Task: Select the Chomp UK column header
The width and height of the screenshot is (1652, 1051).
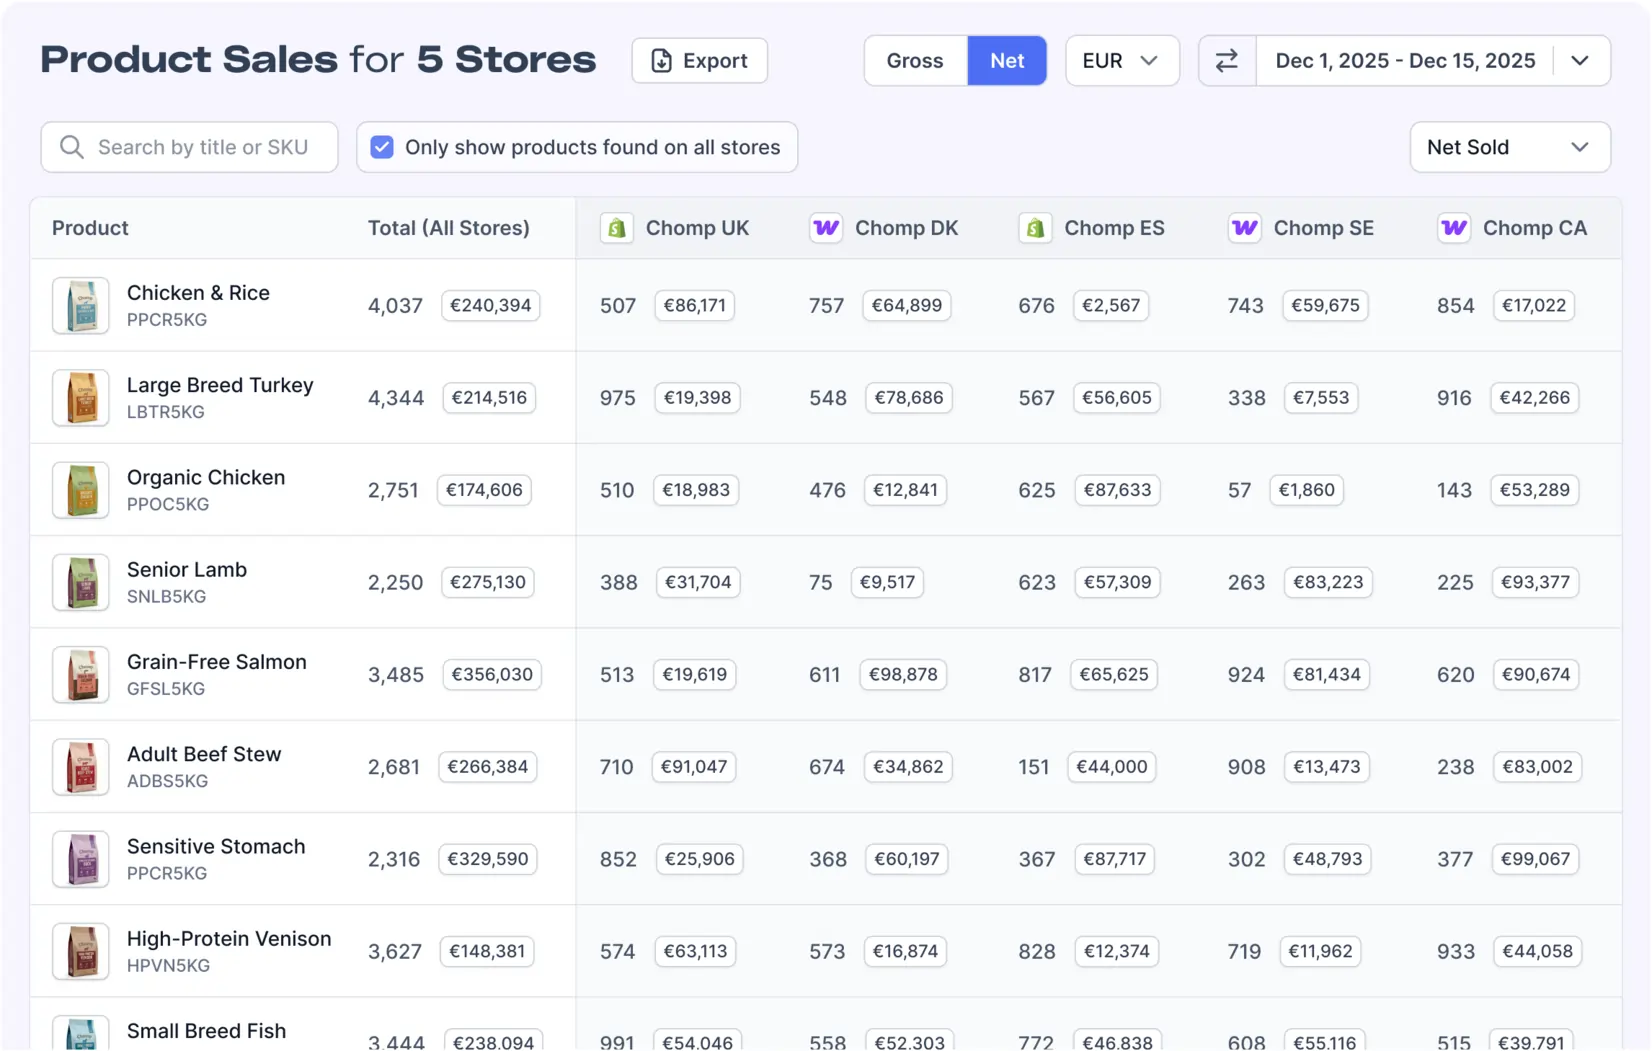Action: 697,228
